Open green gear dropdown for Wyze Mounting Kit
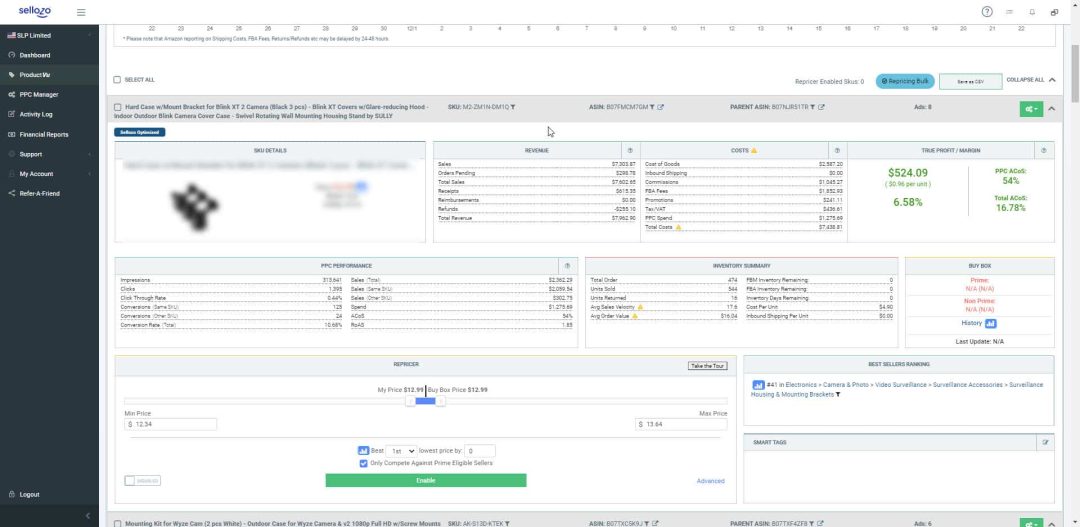Viewport: 1080px width, 527px height. tap(1031, 524)
